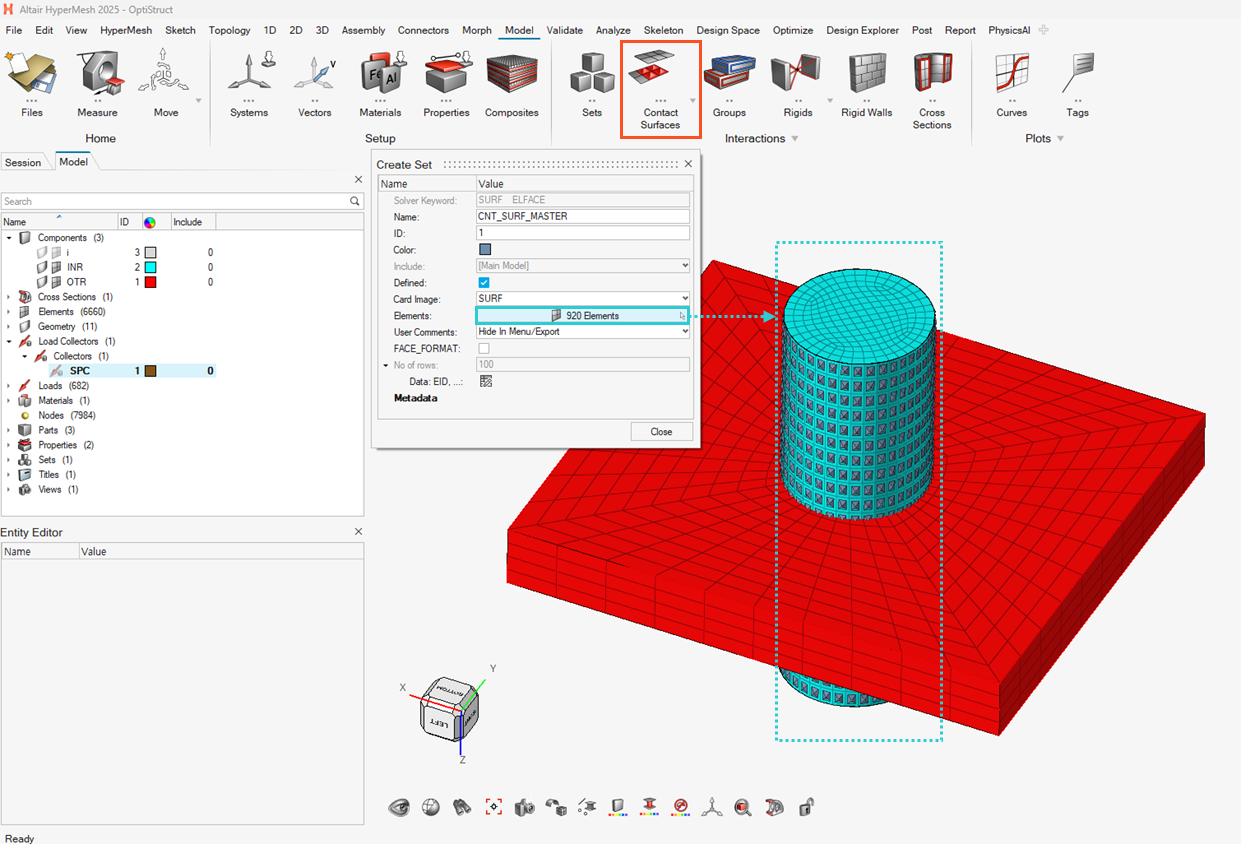The height and width of the screenshot is (844, 1241).
Task: Click the binoculars find icon
Action: pos(462,806)
